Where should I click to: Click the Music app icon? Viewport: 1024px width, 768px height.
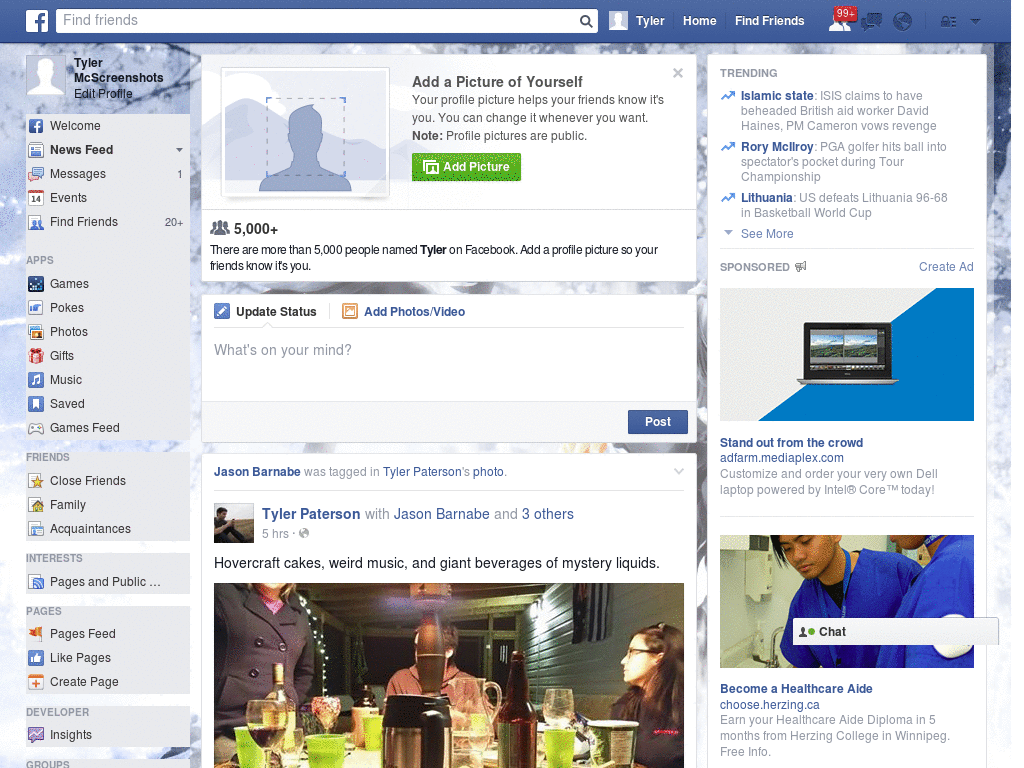click(x=36, y=380)
